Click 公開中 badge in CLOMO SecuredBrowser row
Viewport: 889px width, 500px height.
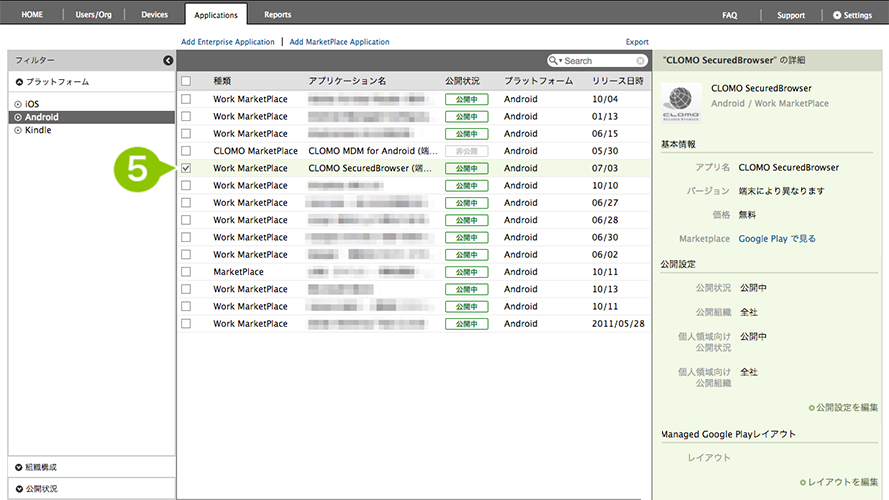pos(467,168)
